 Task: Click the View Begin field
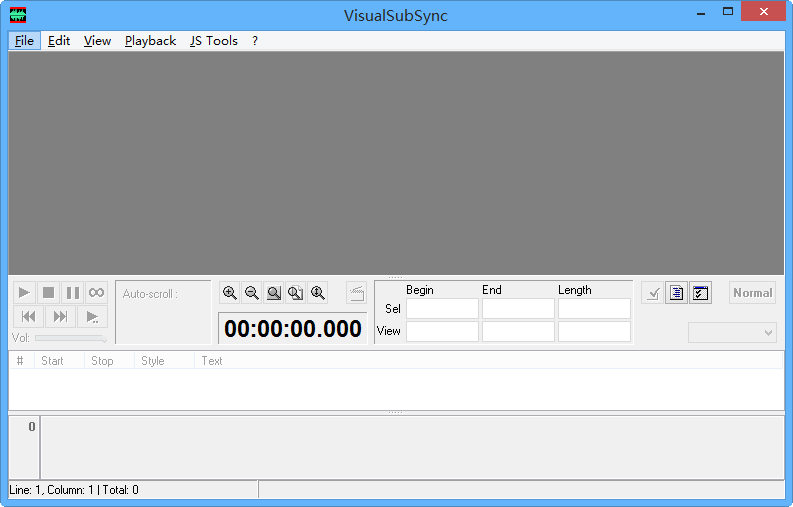pyautogui.click(x=443, y=331)
